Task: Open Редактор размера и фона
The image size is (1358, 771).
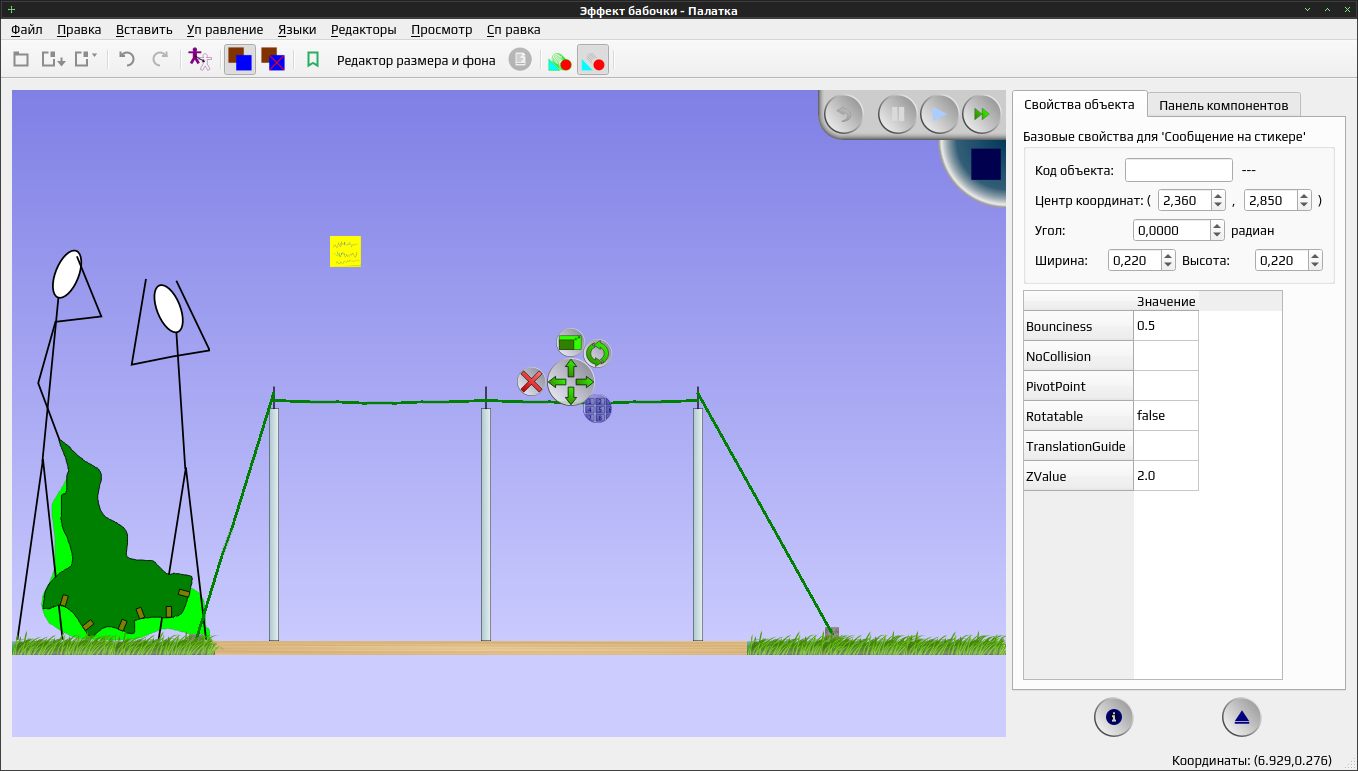Action: point(416,60)
